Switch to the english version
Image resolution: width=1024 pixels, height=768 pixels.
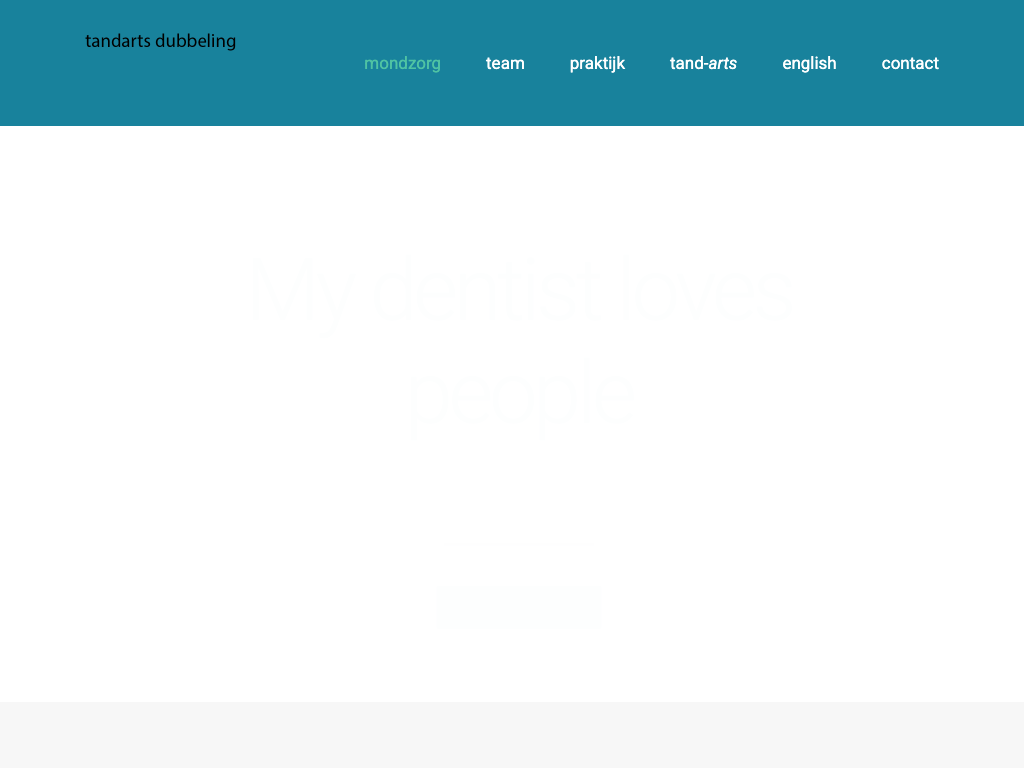[809, 63]
